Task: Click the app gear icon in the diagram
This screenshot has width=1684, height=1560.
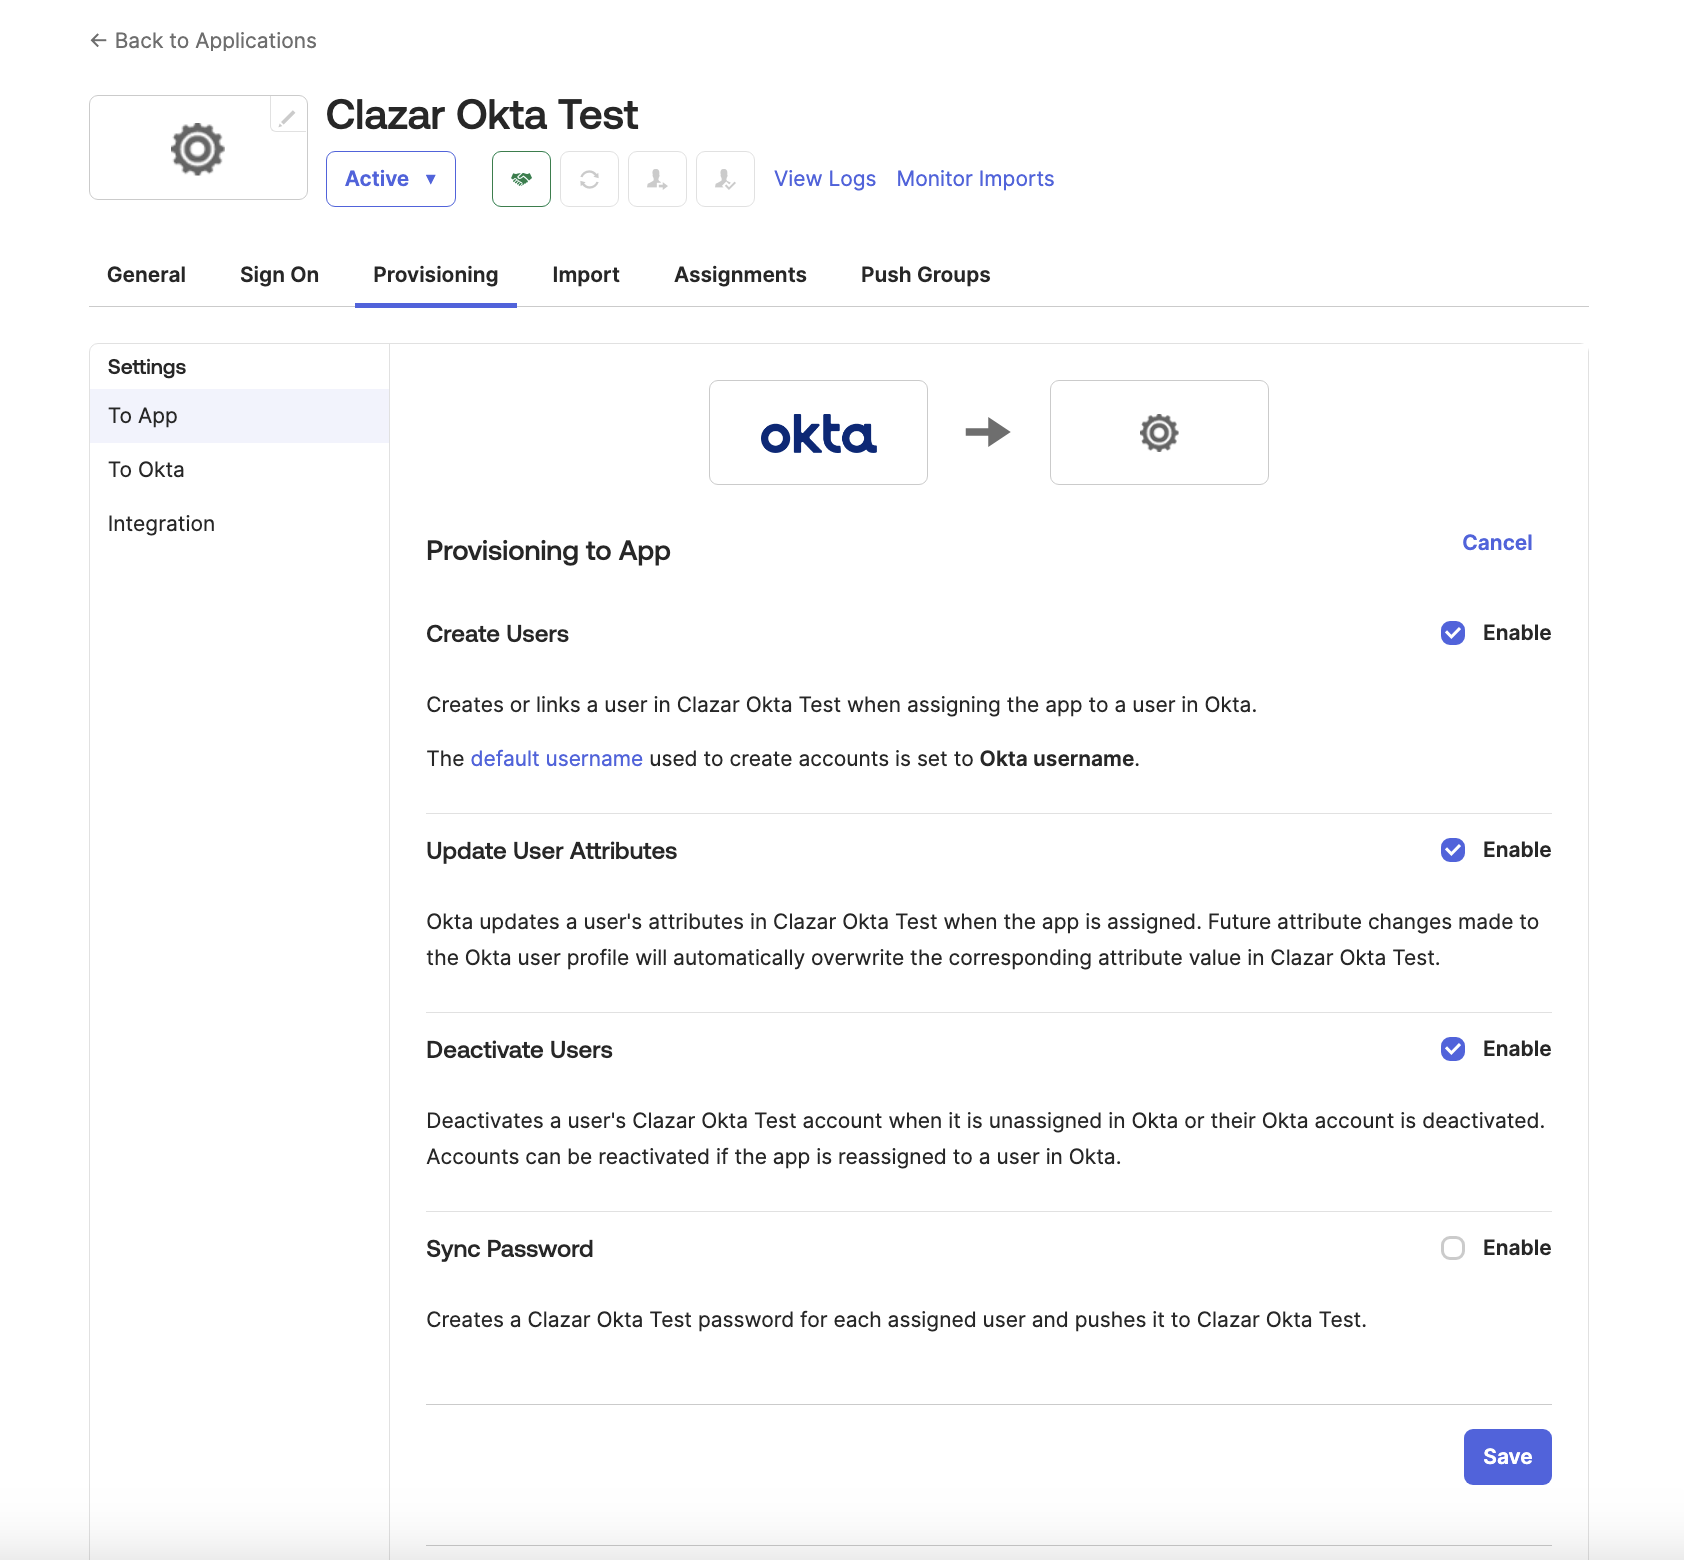Action: click(1158, 432)
